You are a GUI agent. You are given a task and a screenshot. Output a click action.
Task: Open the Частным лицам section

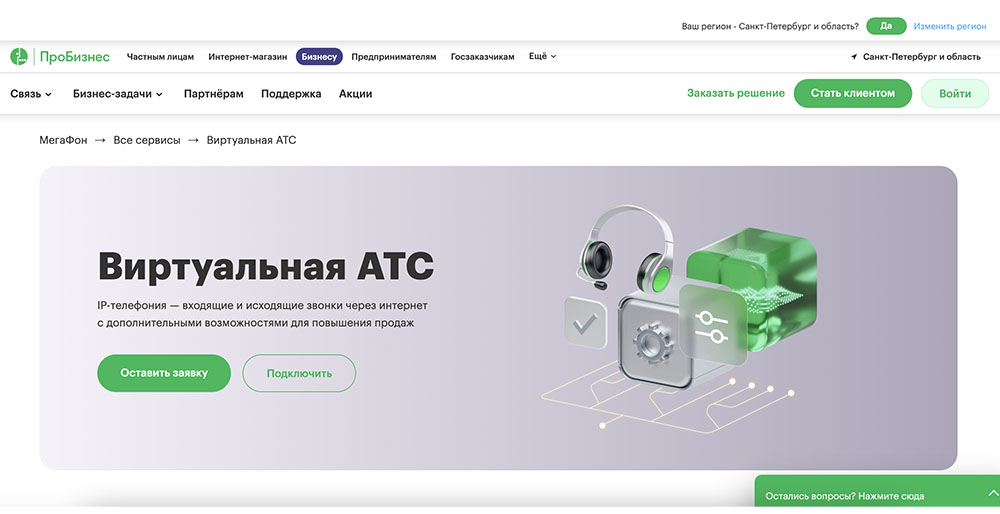(160, 57)
